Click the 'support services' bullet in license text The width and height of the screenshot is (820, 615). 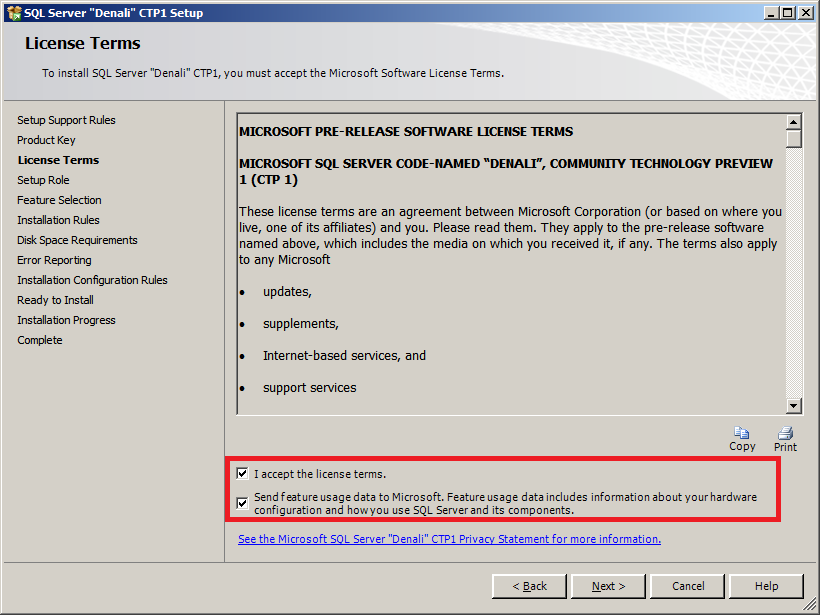click(x=310, y=388)
